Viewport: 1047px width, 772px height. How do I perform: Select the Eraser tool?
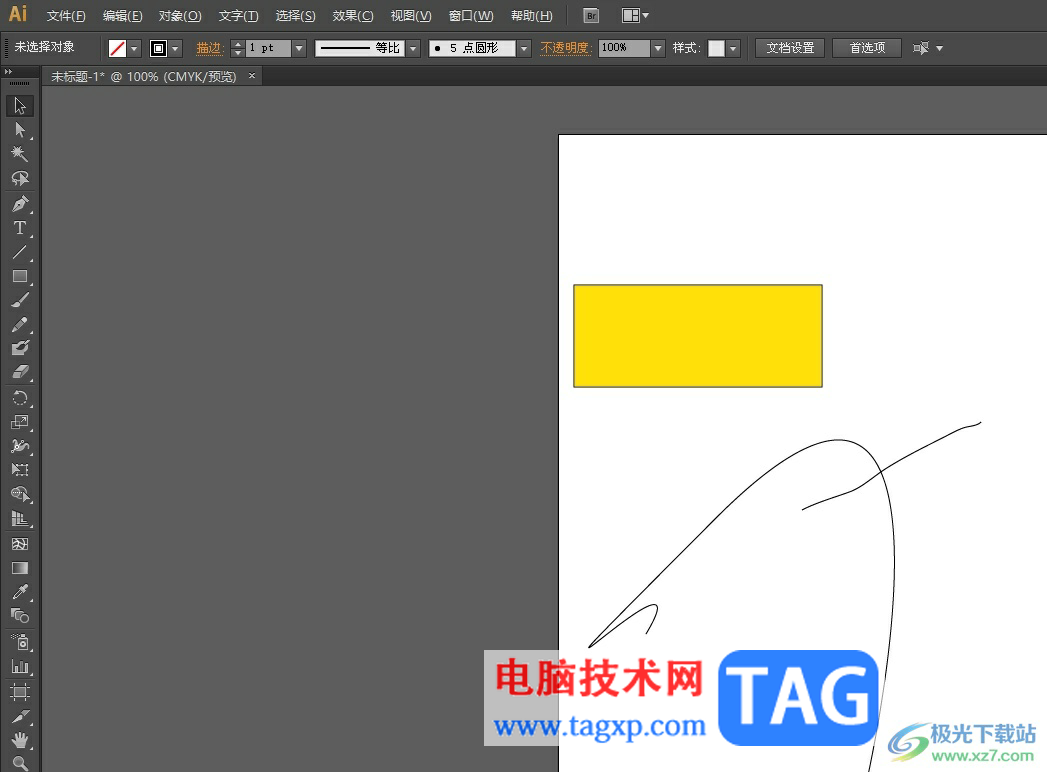pyautogui.click(x=20, y=372)
